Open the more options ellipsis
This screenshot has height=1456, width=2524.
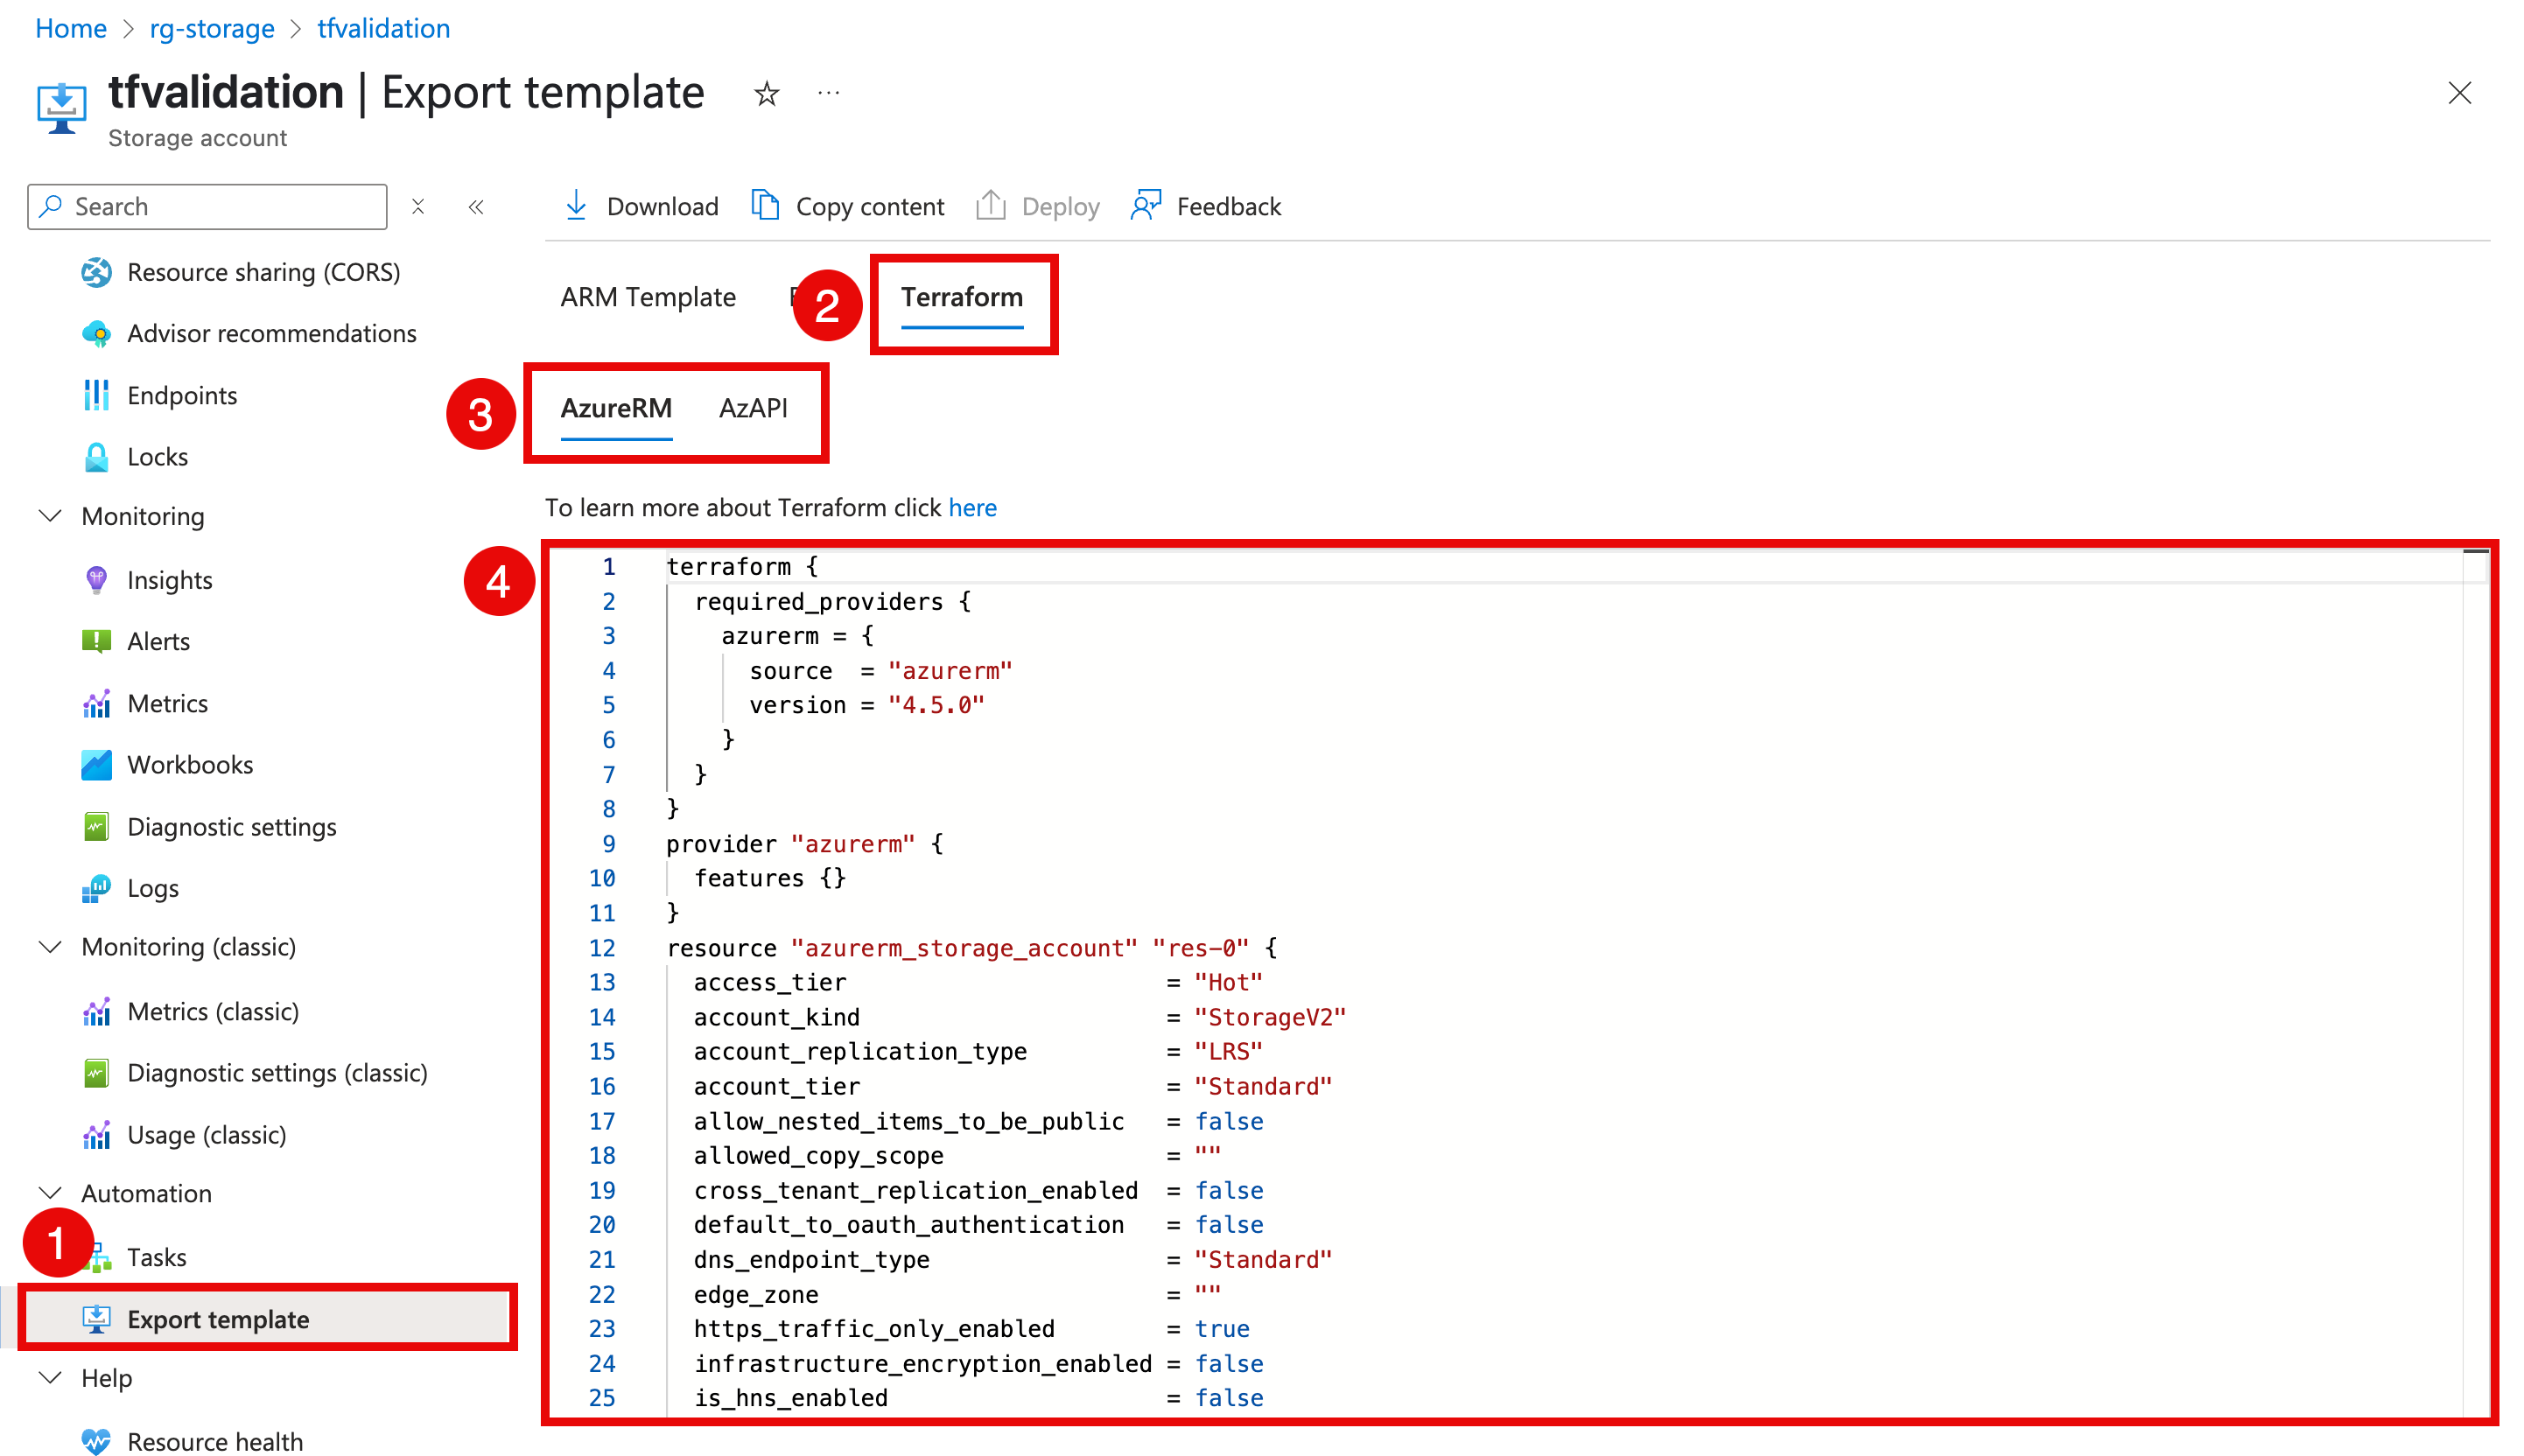click(829, 93)
